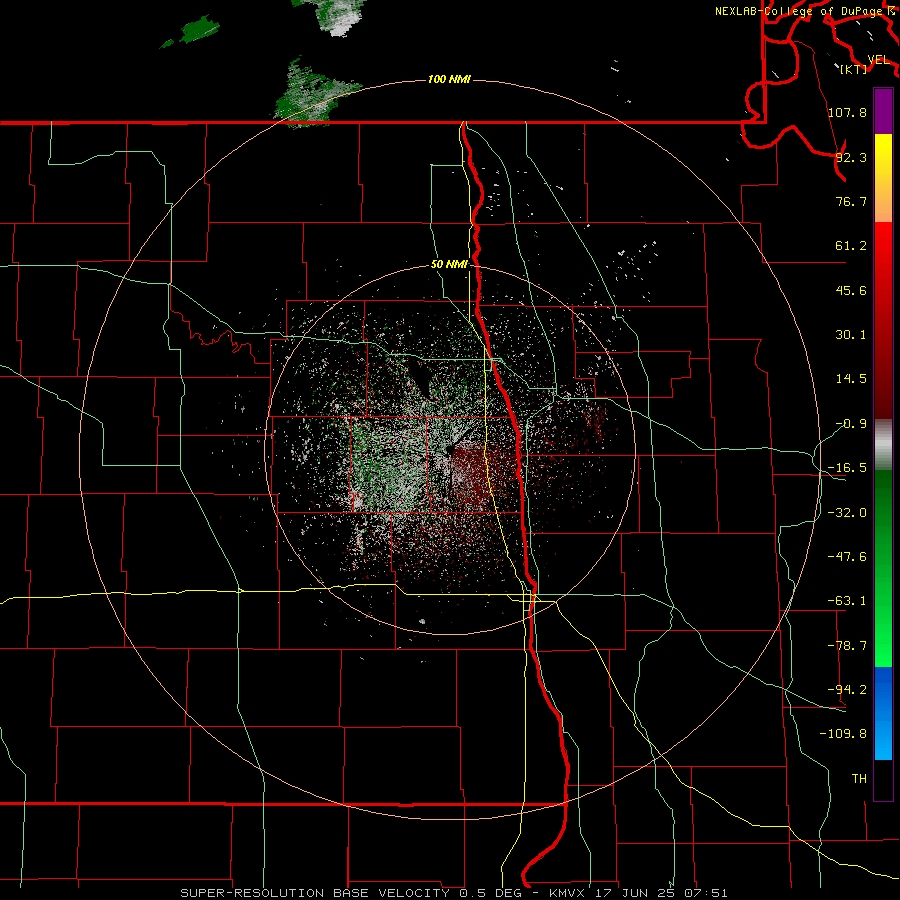Click the -47.6 velocity scale value
This screenshot has width=900, height=900.
847,557
